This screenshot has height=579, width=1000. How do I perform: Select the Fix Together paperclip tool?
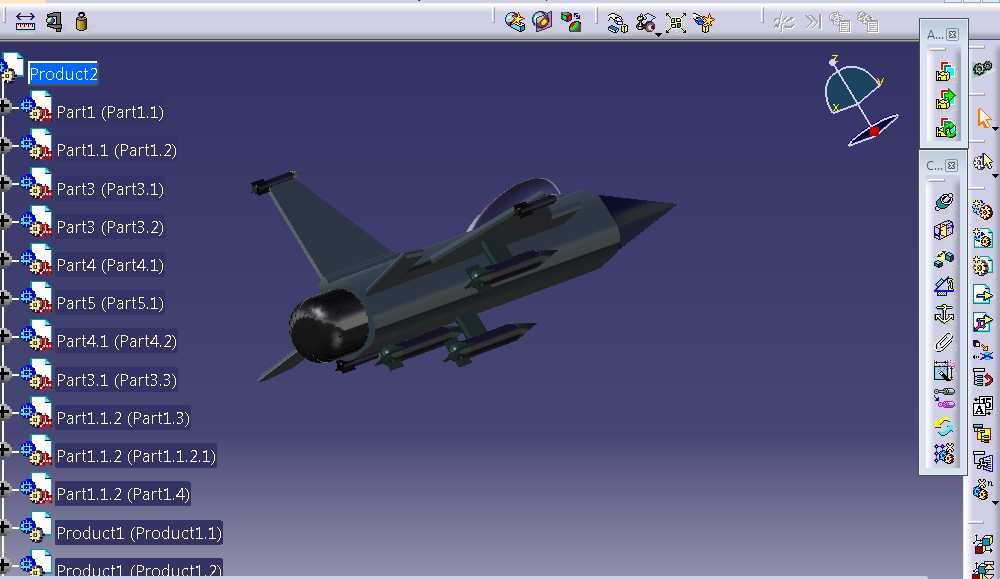coord(944,342)
